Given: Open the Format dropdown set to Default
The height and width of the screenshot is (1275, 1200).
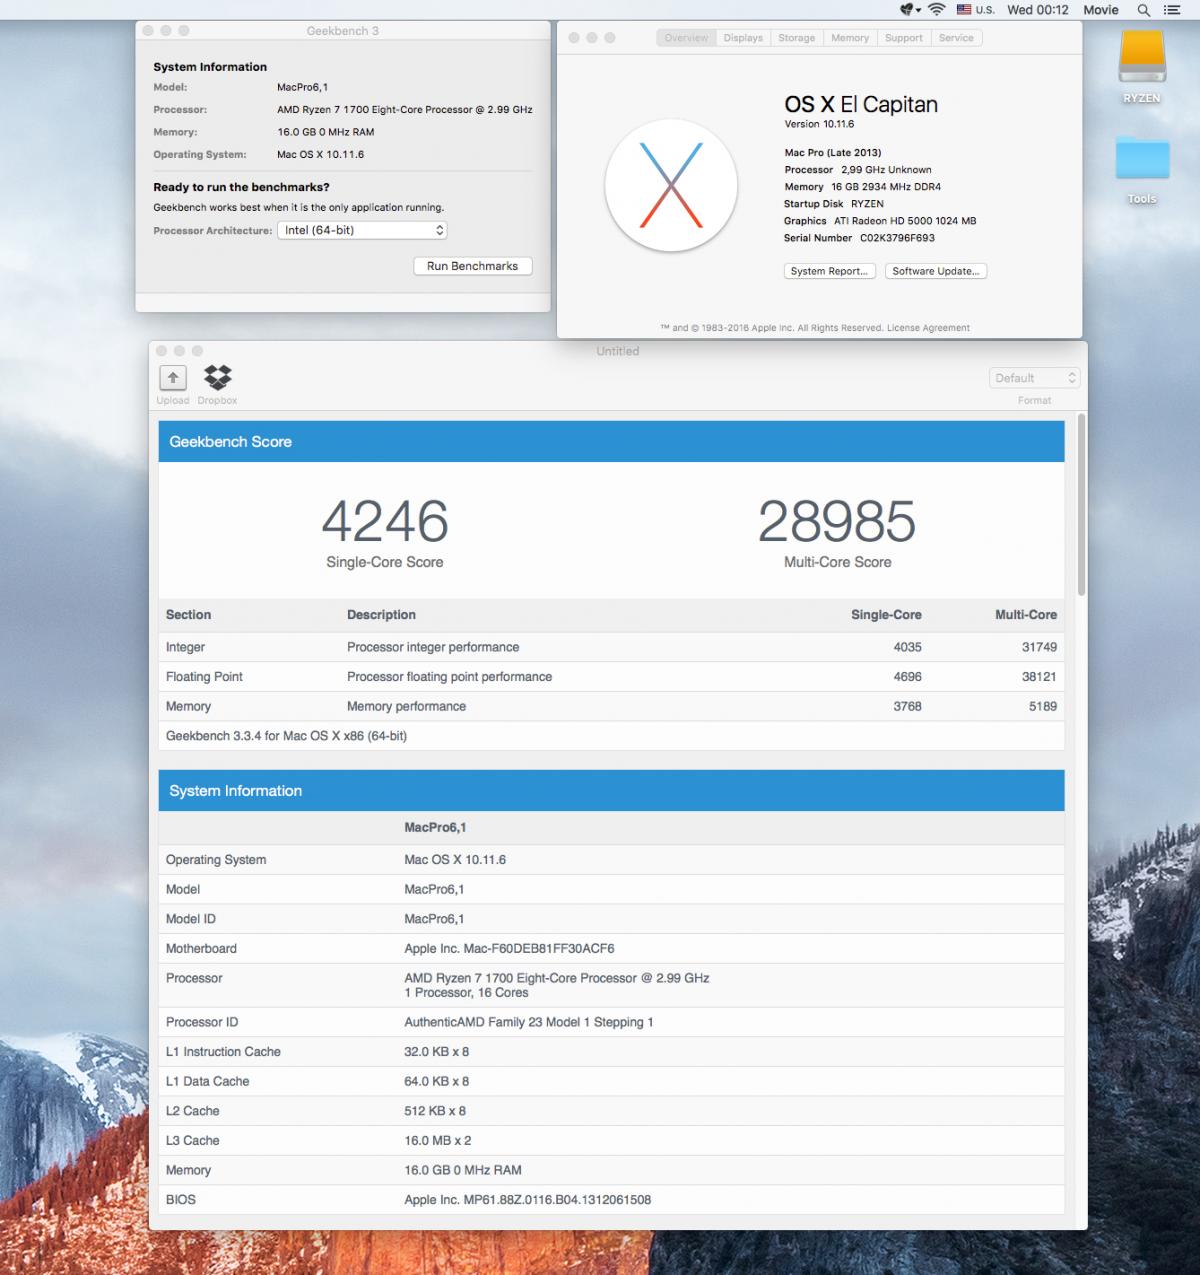Looking at the screenshot, I should coord(1035,378).
